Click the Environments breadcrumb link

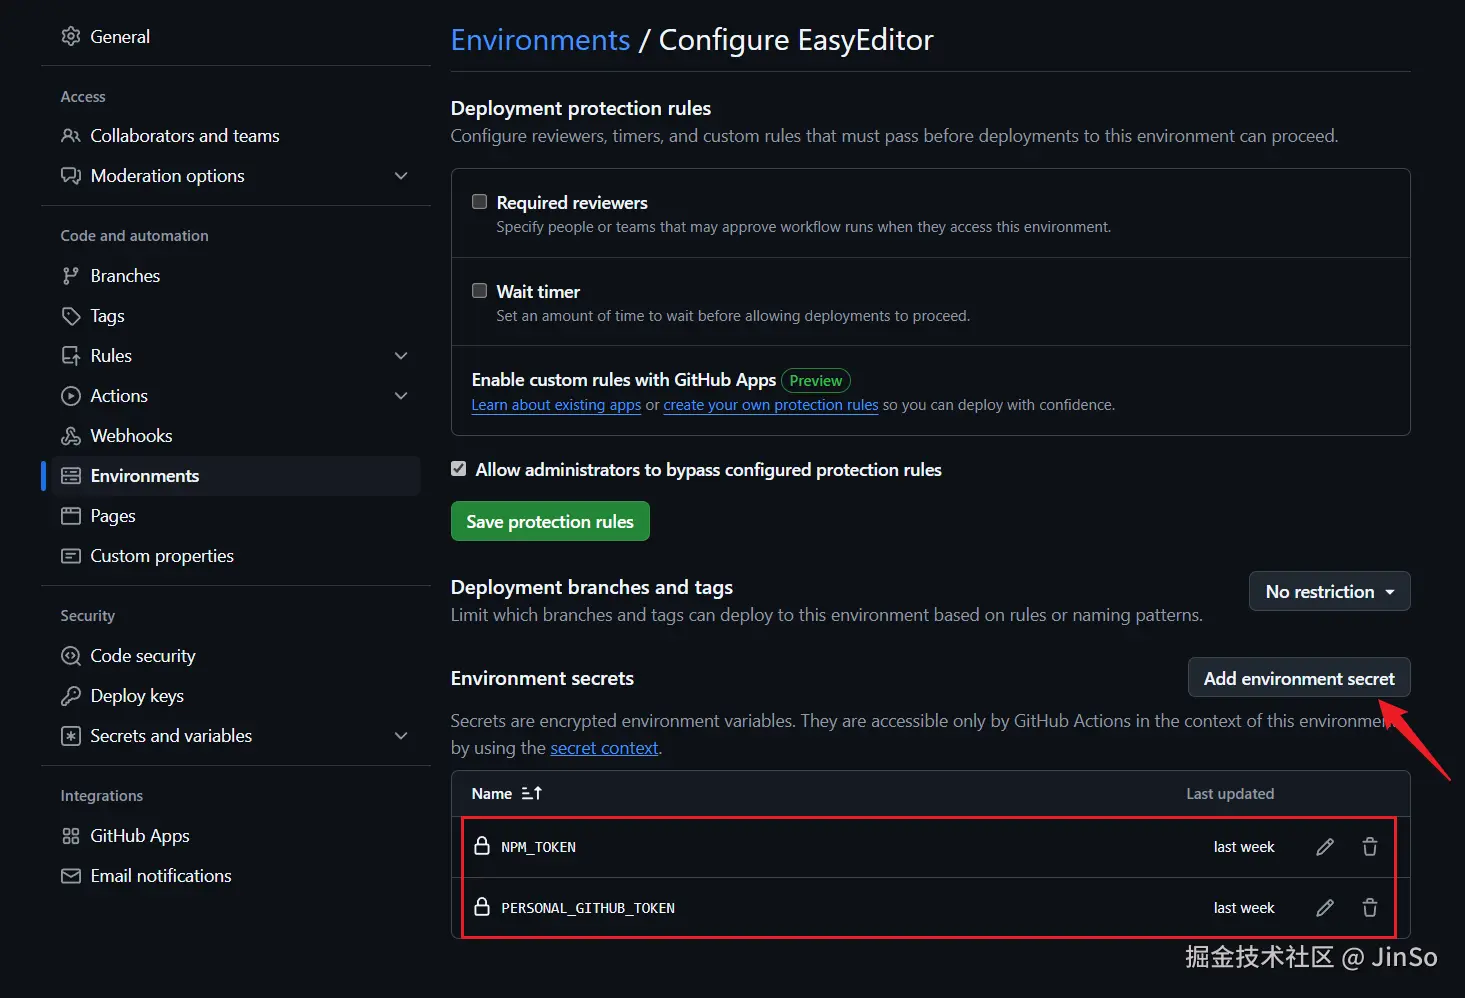click(x=540, y=40)
